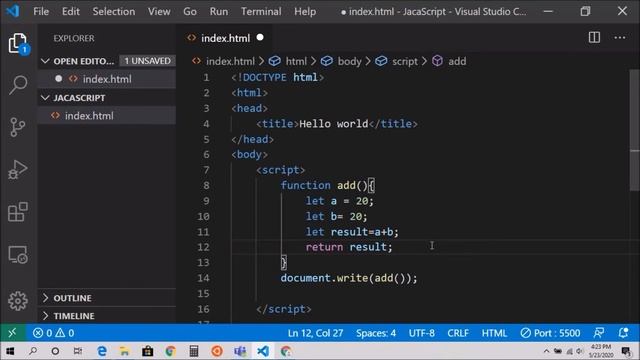This screenshot has width=640, height=360.
Task: Show errors and warnings count in status bar
Action: (x=53, y=333)
